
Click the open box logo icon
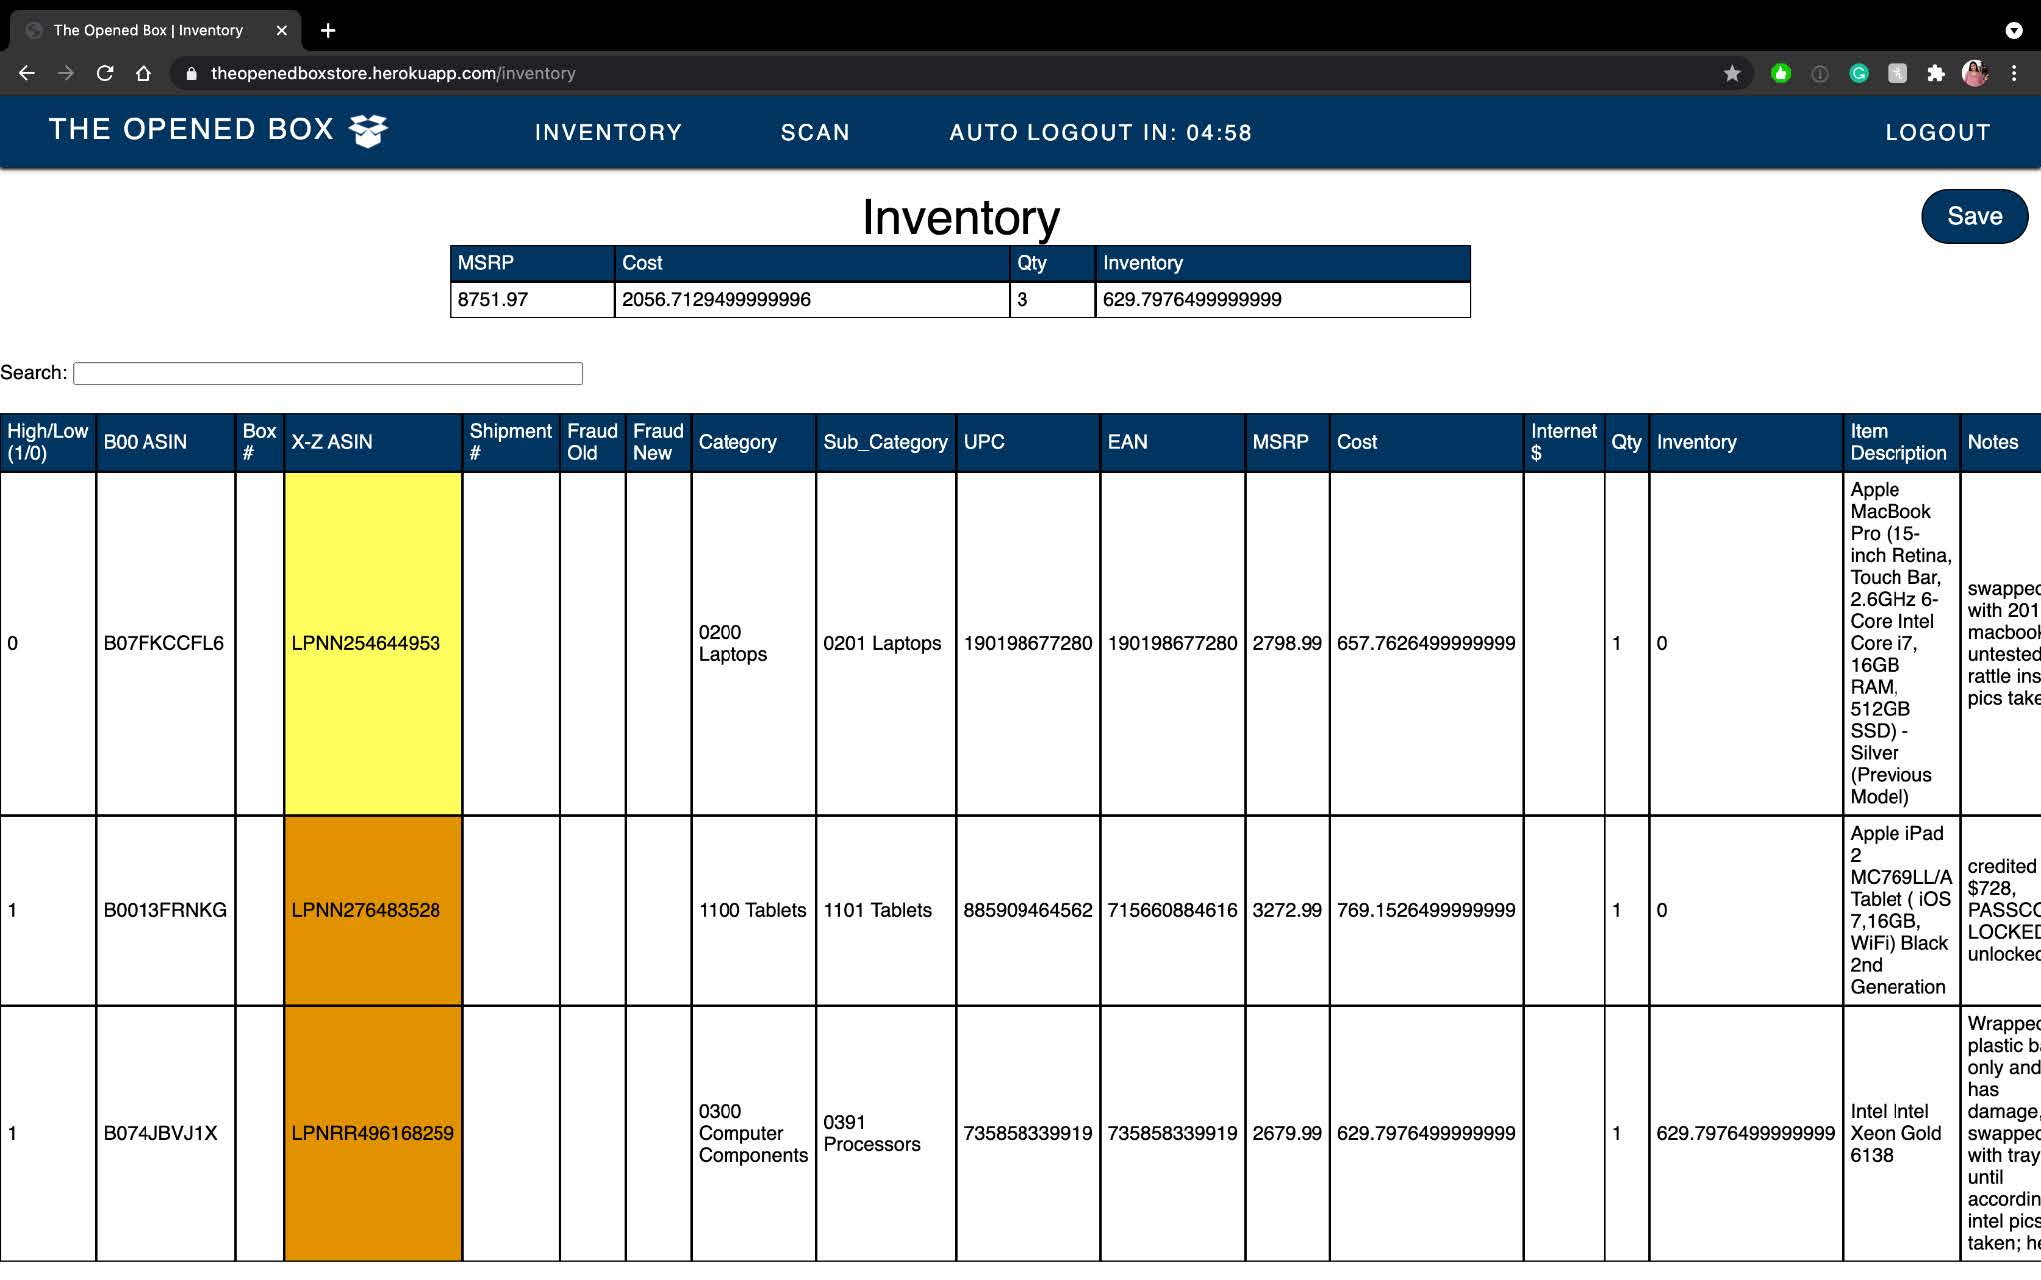[368, 130]
